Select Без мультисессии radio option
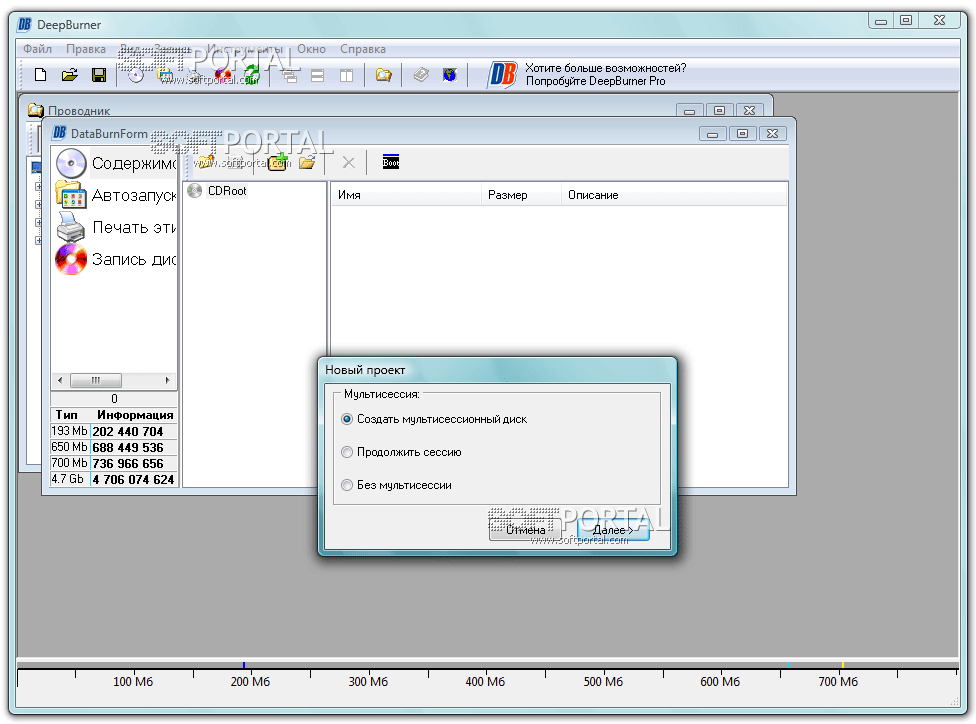Screen dimensions: 976x724 pyautogui.click(x=347, y=485)
